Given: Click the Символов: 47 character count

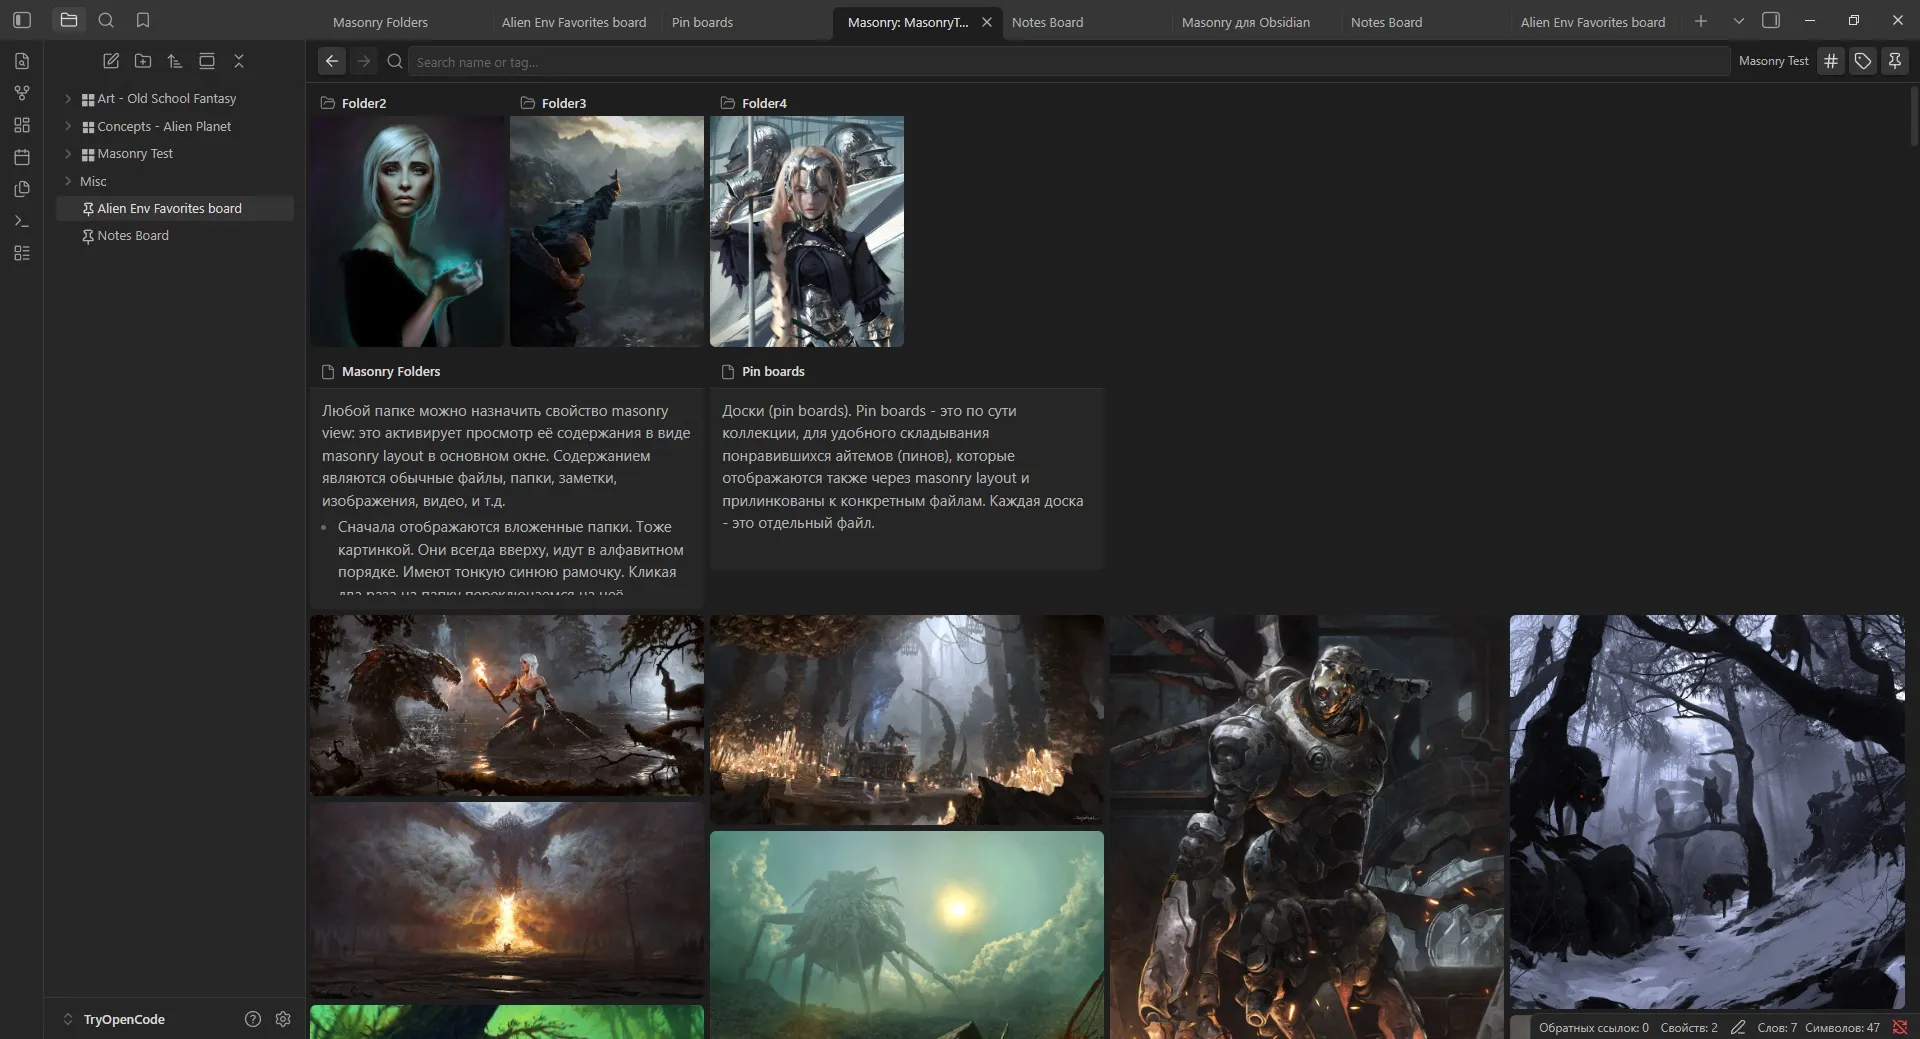Looking at the screenshot, I should 1842,1027.
